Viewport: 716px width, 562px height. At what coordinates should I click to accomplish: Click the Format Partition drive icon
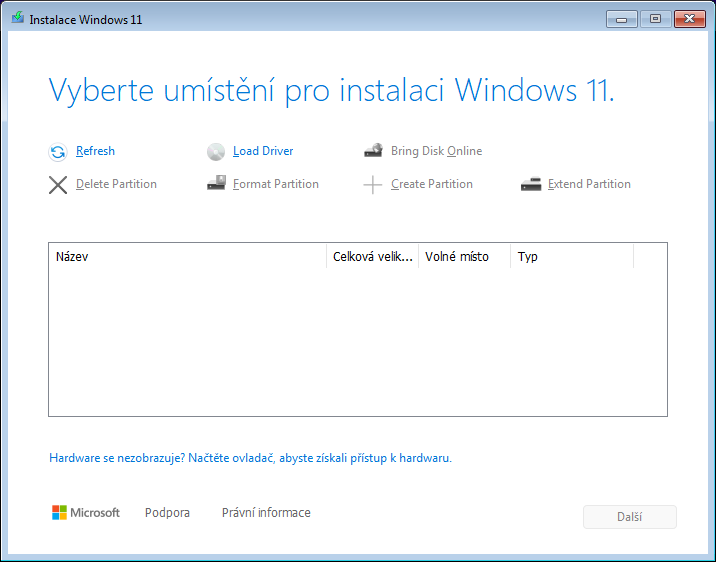click(216, 183)
